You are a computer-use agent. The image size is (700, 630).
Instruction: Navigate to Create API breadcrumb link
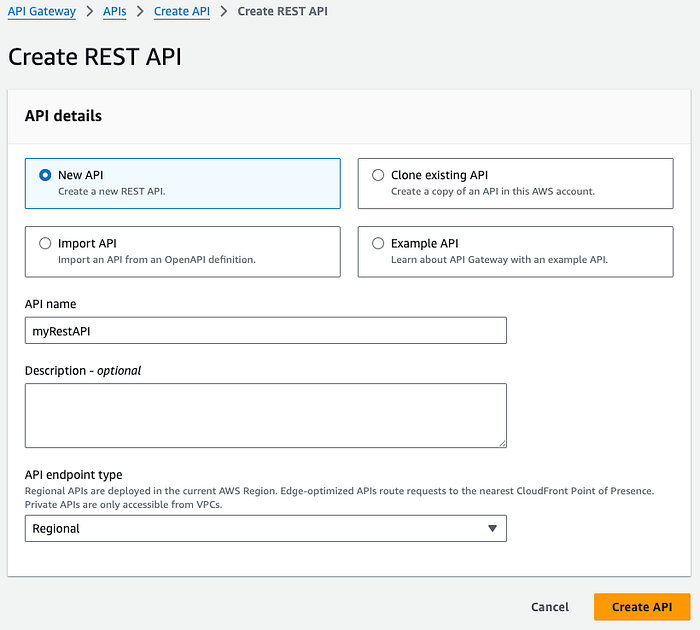tap(182, 11)
